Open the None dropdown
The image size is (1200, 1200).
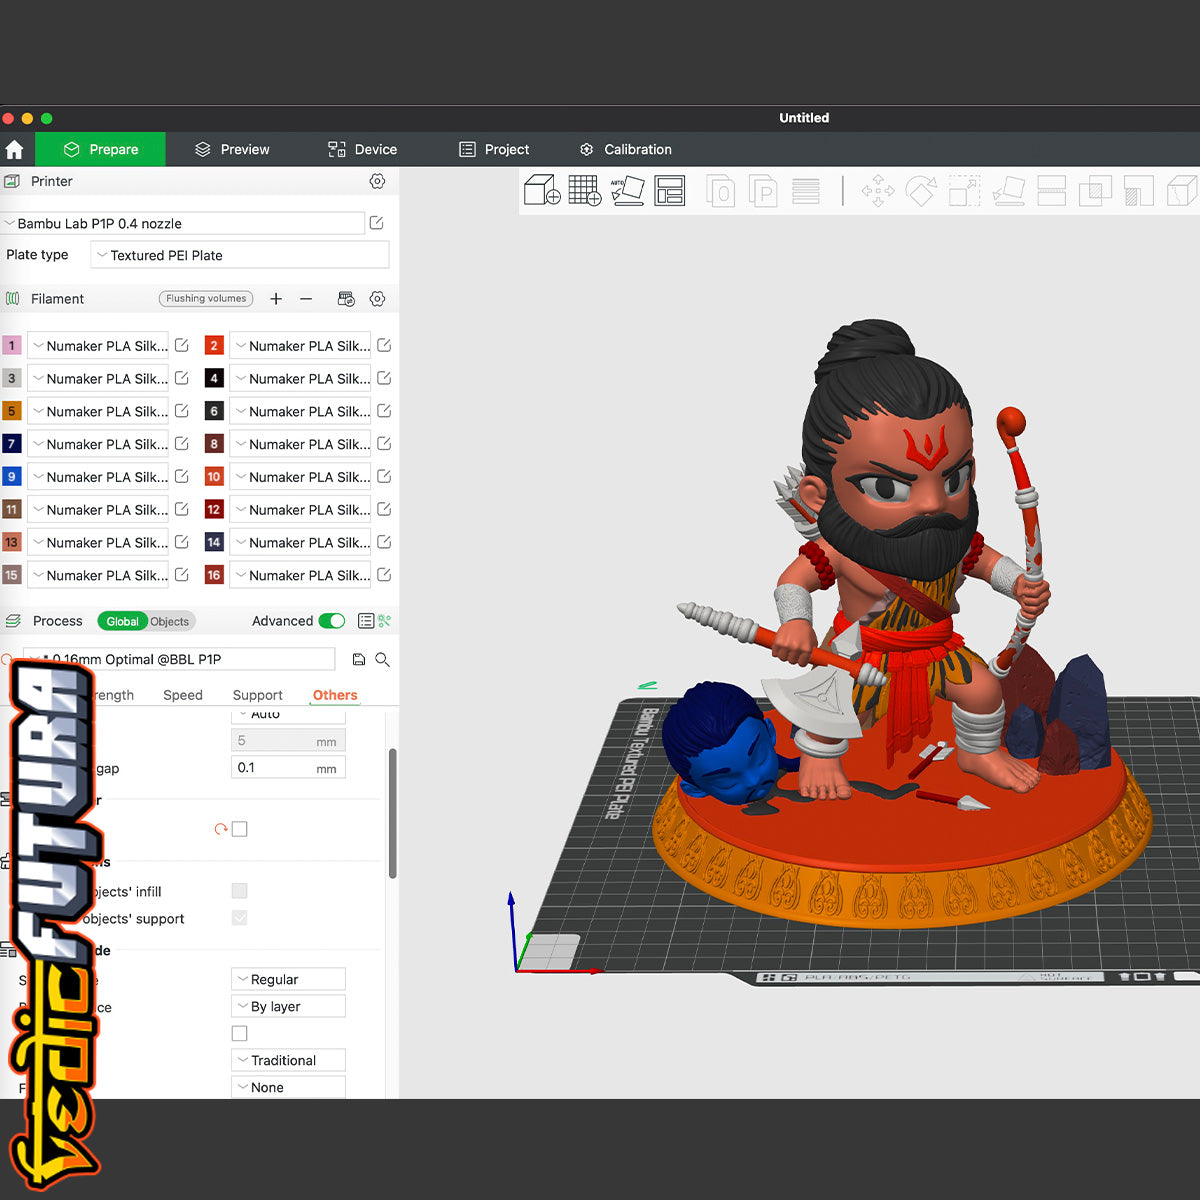tap(288, 1087)
